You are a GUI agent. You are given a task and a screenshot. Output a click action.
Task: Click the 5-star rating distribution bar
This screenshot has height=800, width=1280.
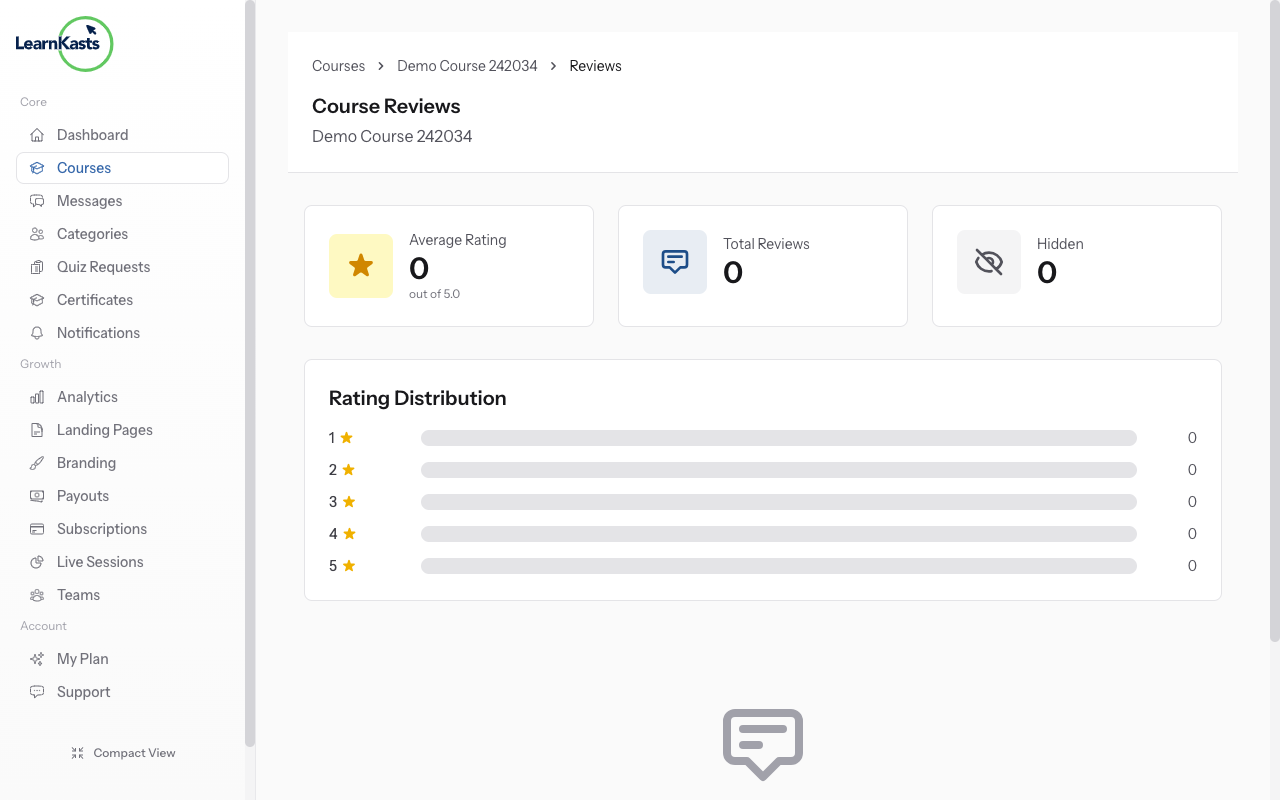778,565
